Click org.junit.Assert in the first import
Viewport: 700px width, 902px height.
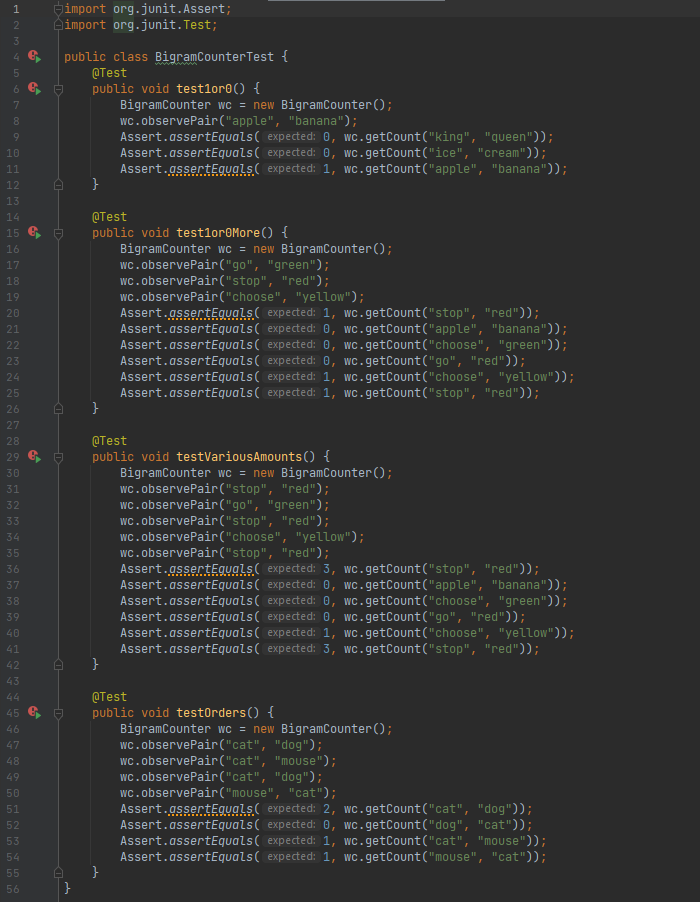[171, 9]
